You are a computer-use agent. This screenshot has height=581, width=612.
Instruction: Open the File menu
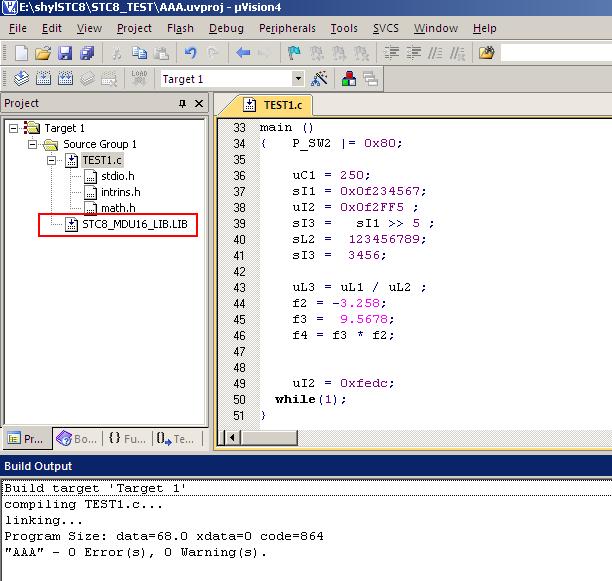[18, 28]
